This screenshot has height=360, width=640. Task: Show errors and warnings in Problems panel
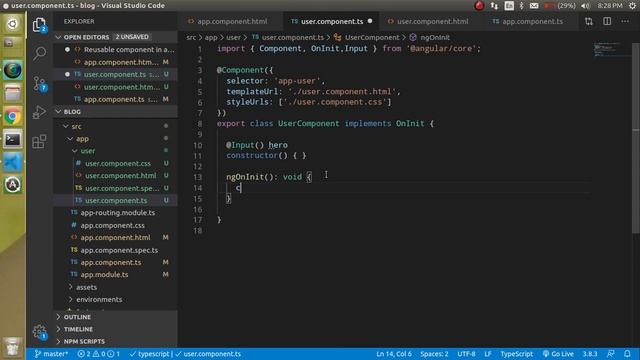(98, 354)
